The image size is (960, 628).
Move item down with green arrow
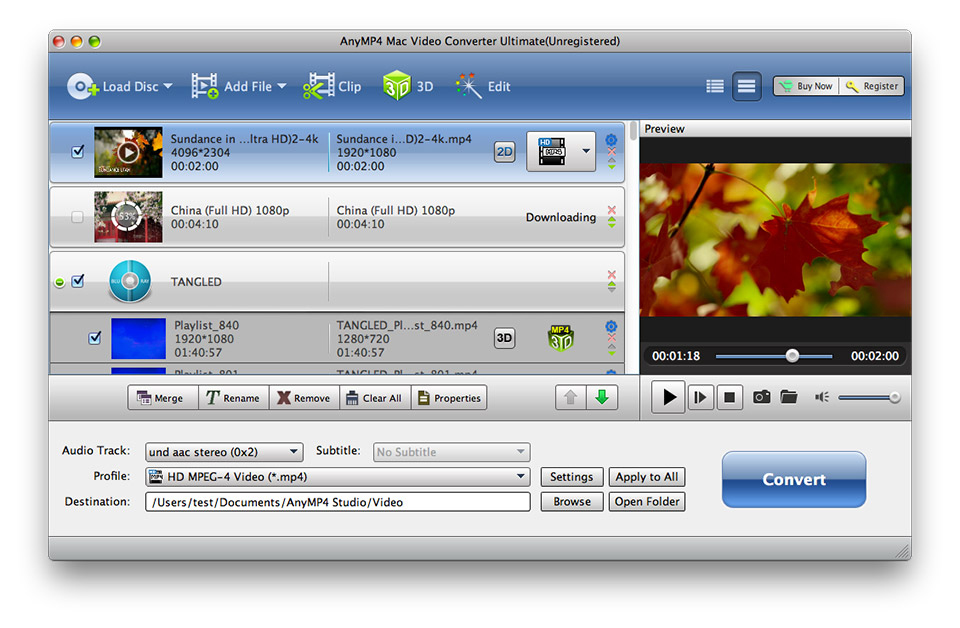(601, 397)
